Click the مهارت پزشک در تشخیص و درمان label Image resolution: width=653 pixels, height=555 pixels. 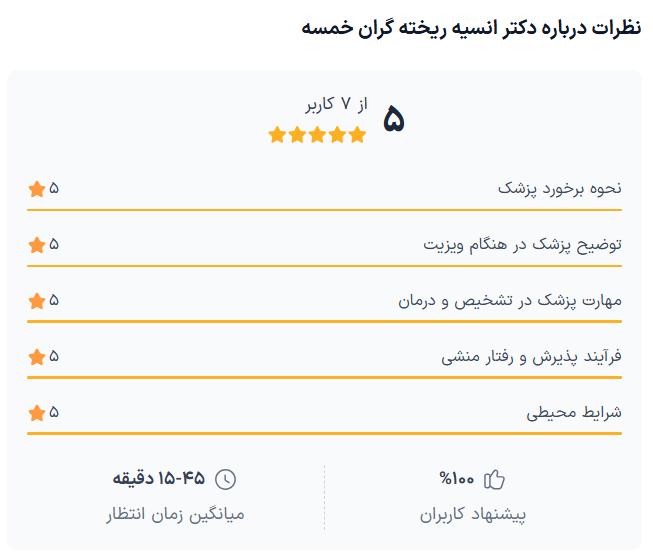[510, 301]
